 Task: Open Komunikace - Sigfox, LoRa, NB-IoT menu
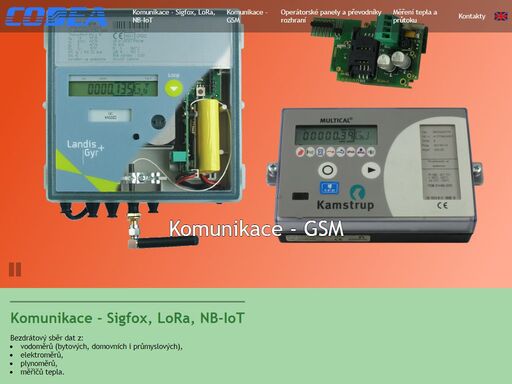pos(174,16)
